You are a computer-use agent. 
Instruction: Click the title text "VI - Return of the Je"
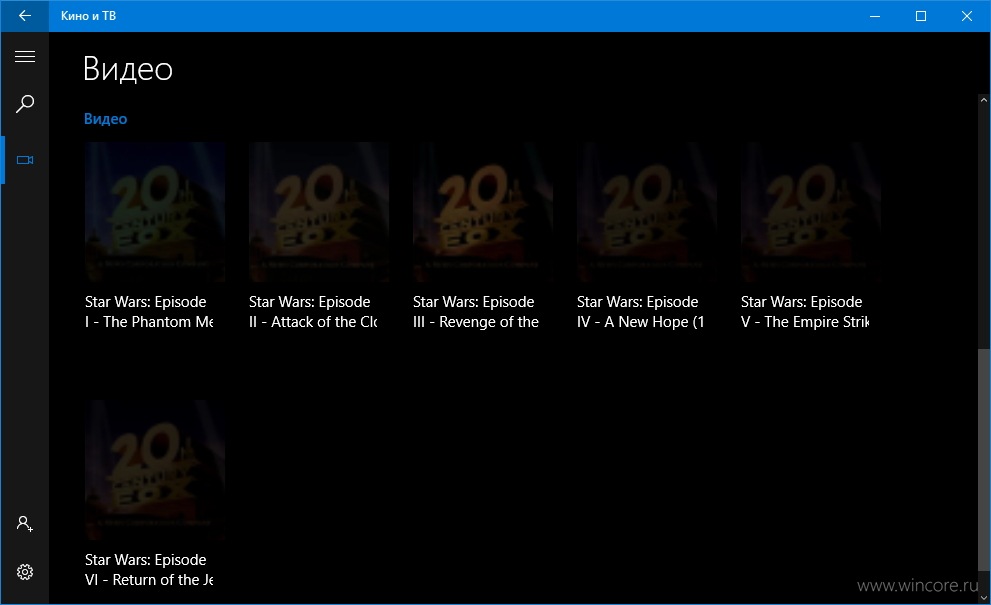pos(149,580)
